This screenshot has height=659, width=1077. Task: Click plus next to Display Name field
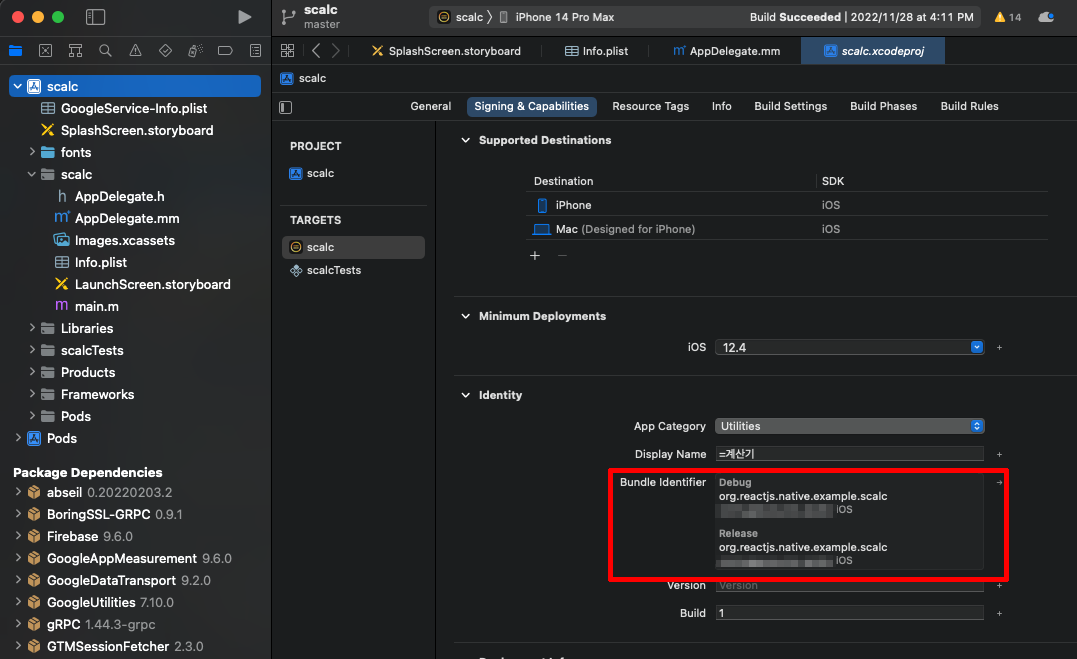[999, 454]
